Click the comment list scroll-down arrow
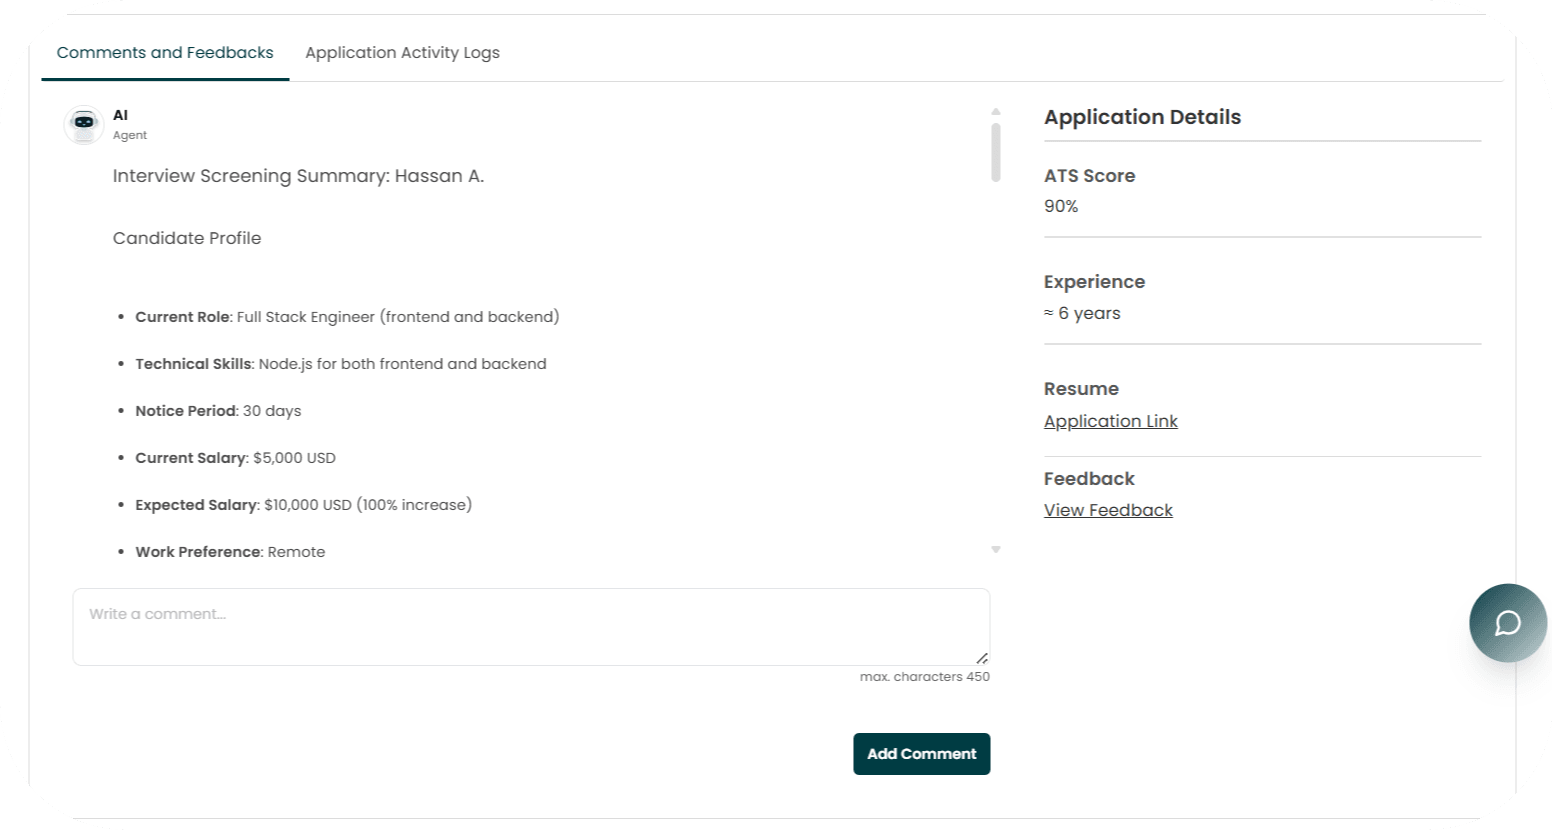 (996, 550)
